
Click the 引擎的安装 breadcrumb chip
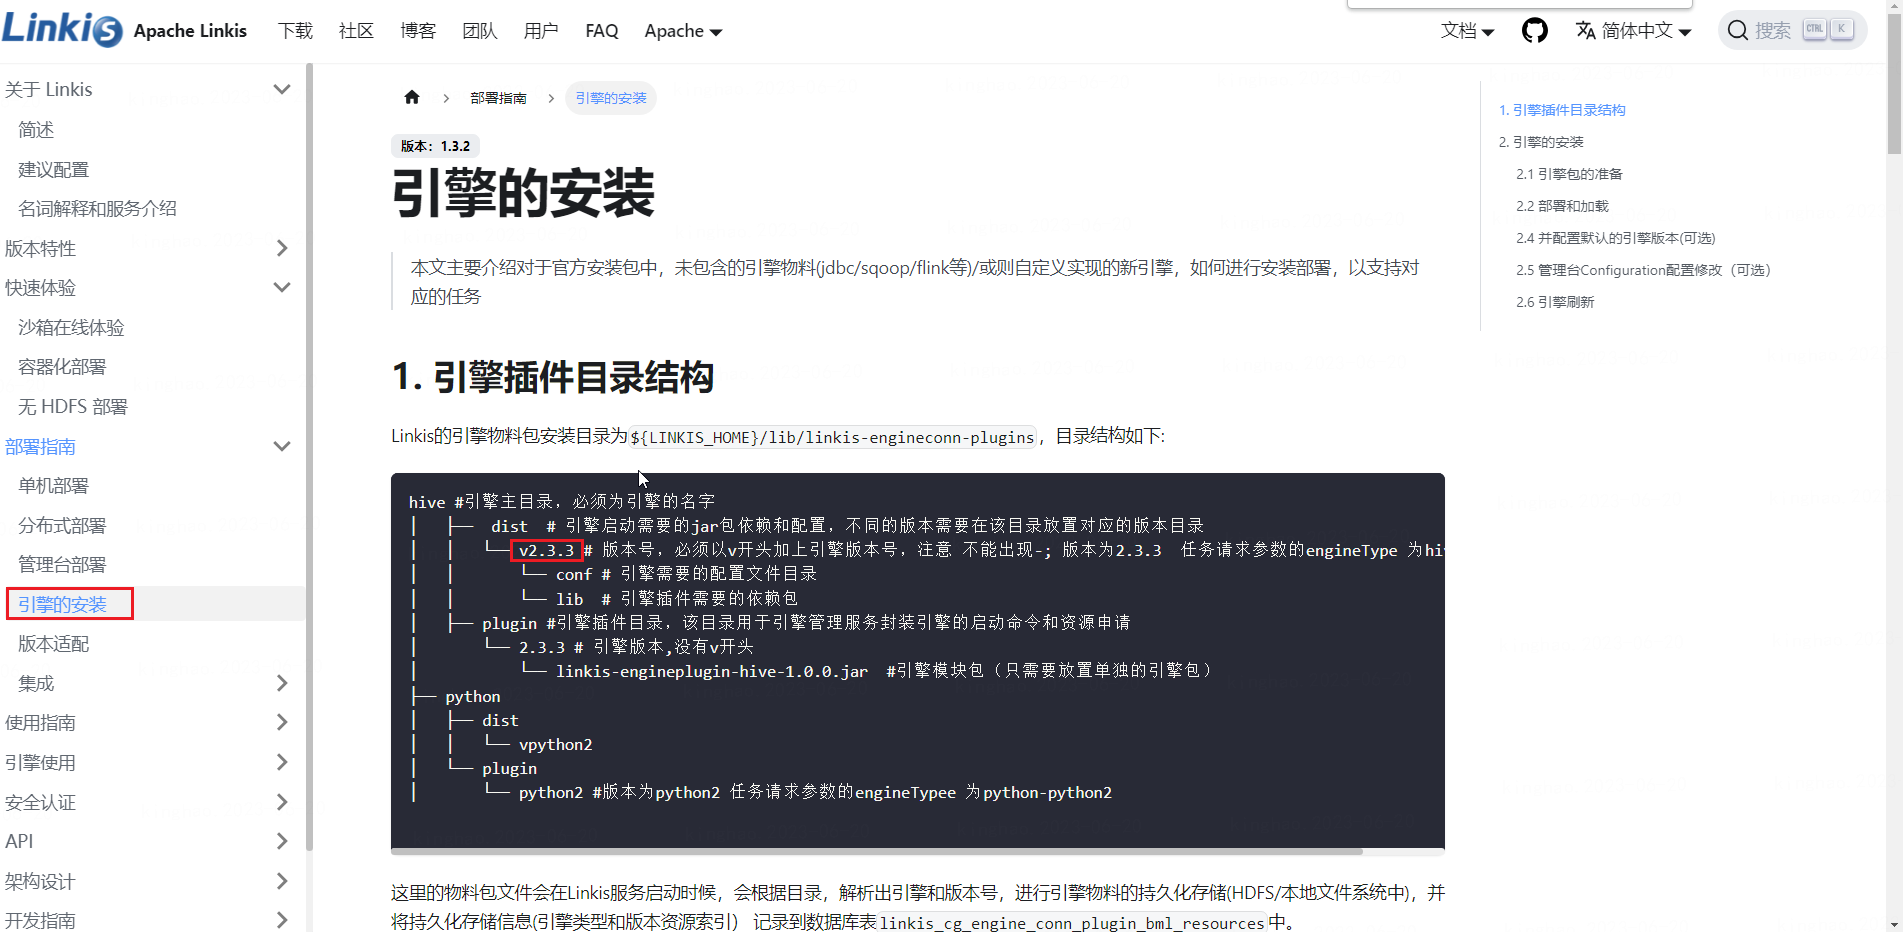(x=611, y=98)
